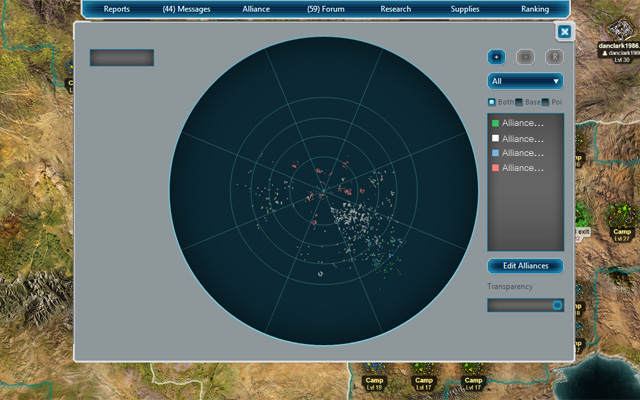
Task: Select the Both radio option
Action: tap(492, 102)
